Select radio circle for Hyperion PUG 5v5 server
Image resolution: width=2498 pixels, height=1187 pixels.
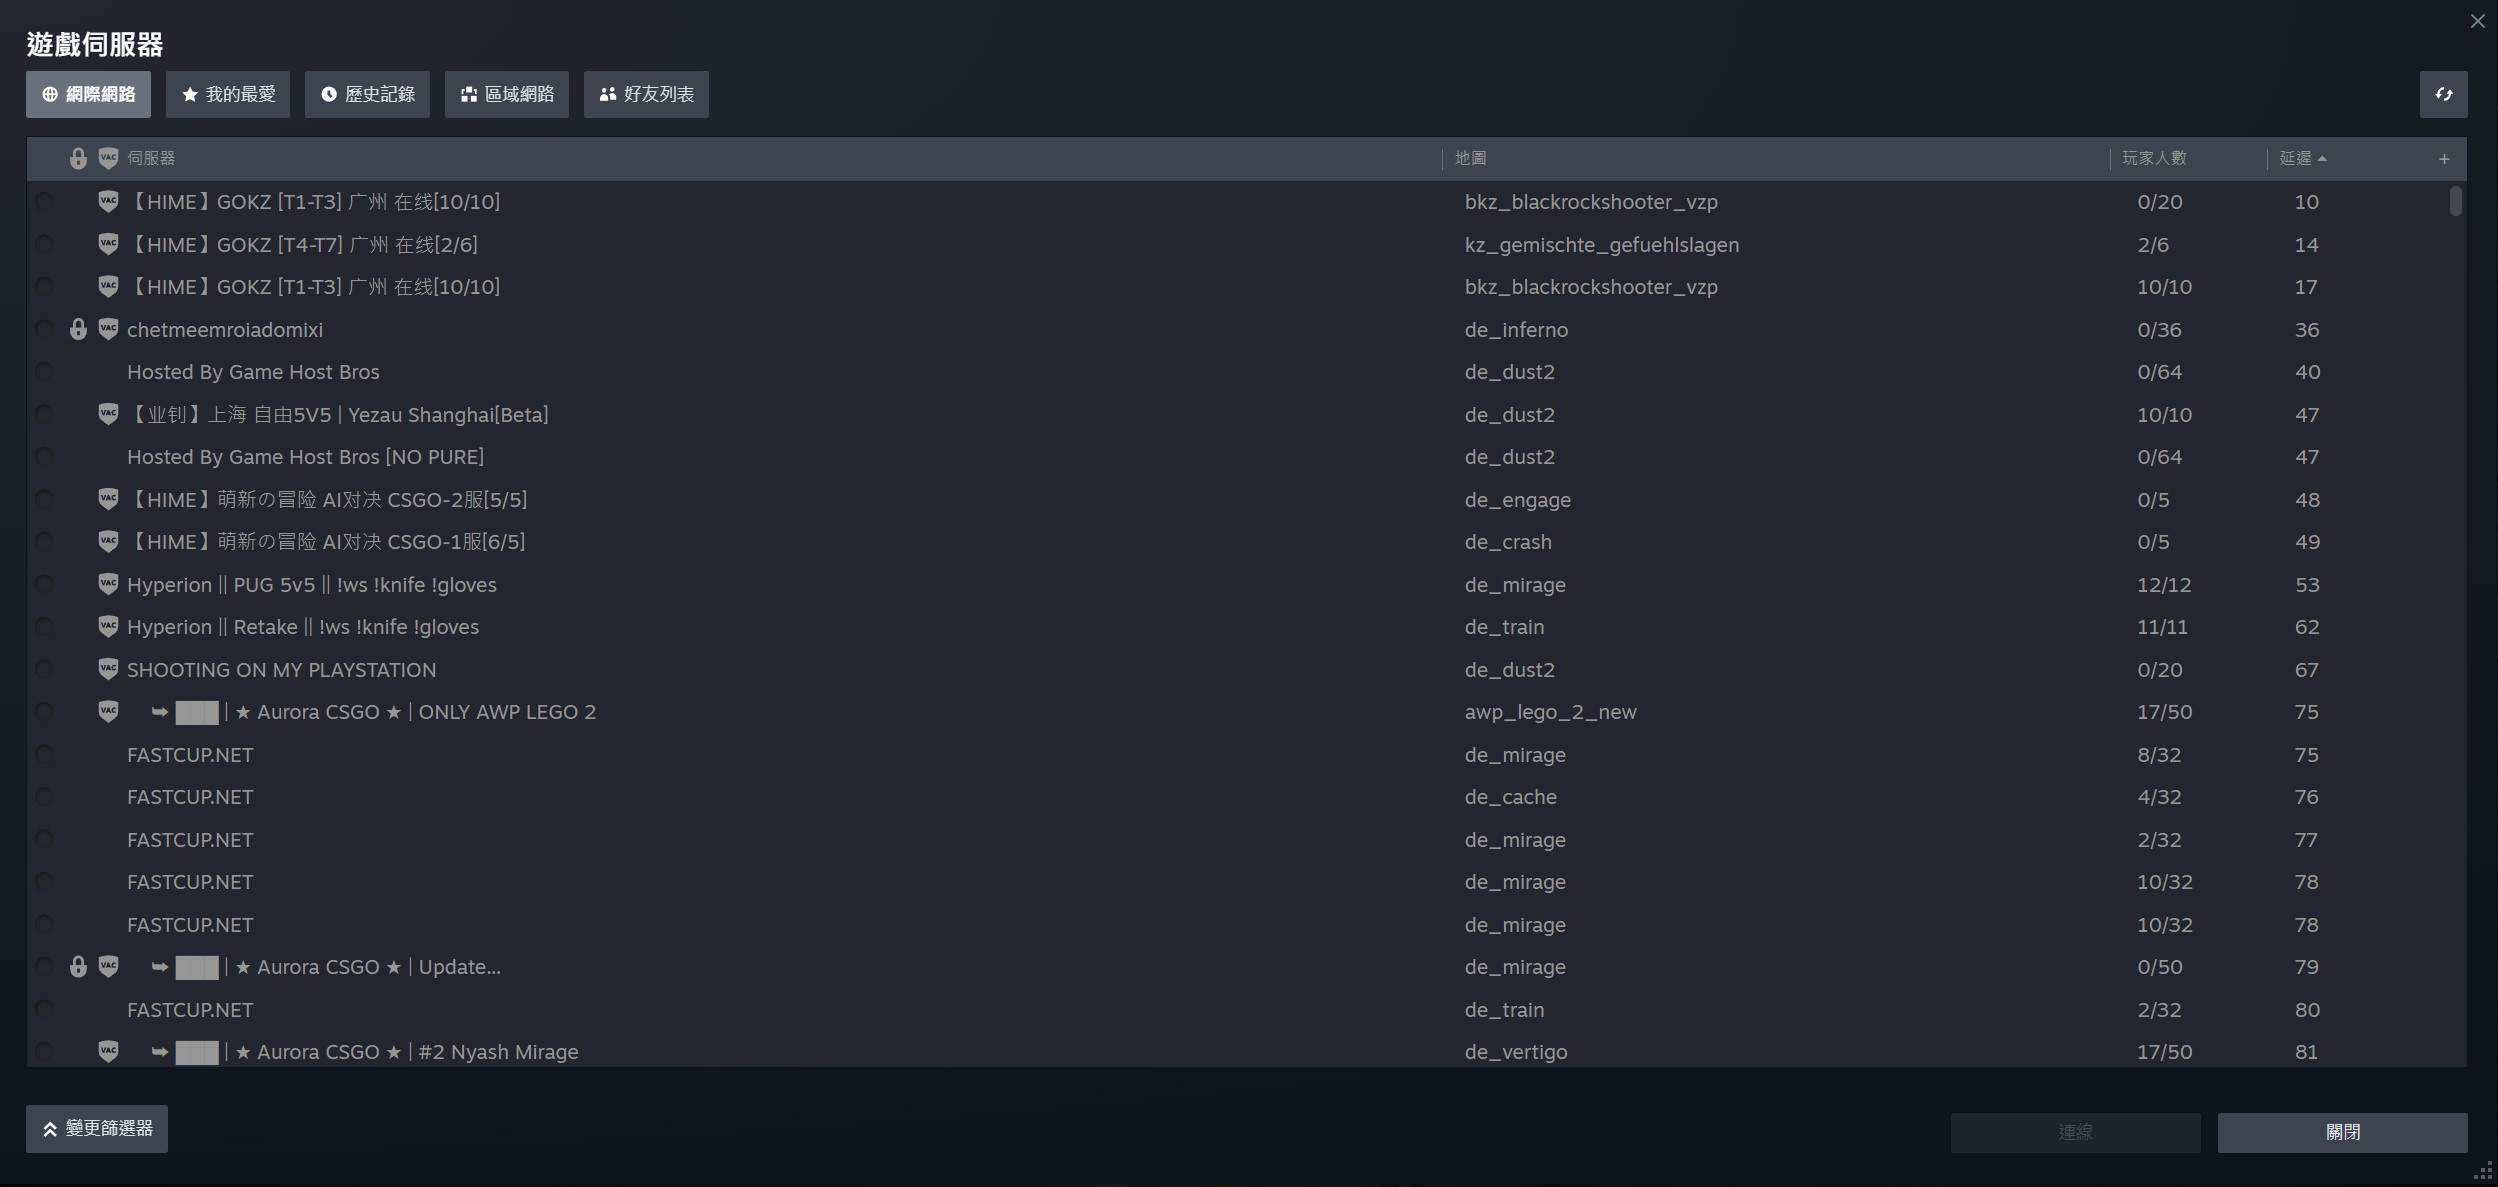click(x=43, y=584)
